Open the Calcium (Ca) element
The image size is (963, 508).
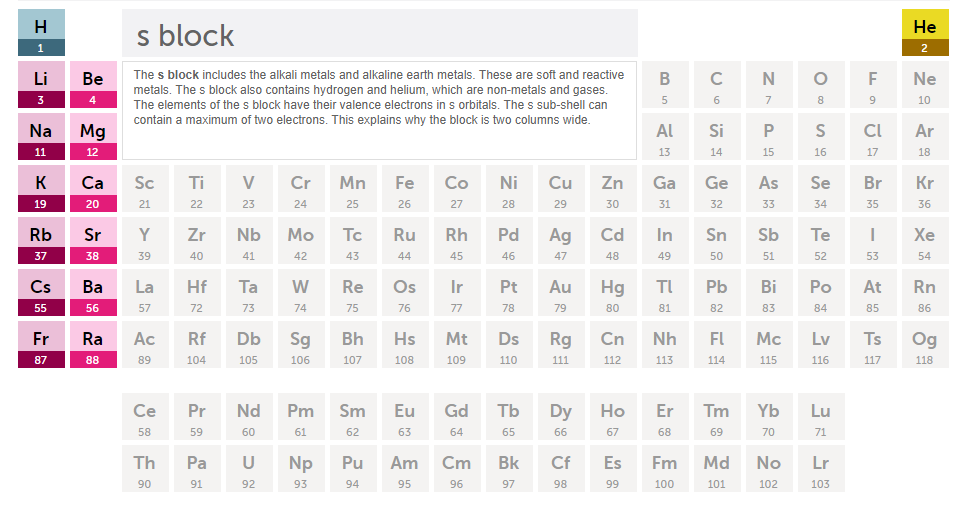[93, 189]
